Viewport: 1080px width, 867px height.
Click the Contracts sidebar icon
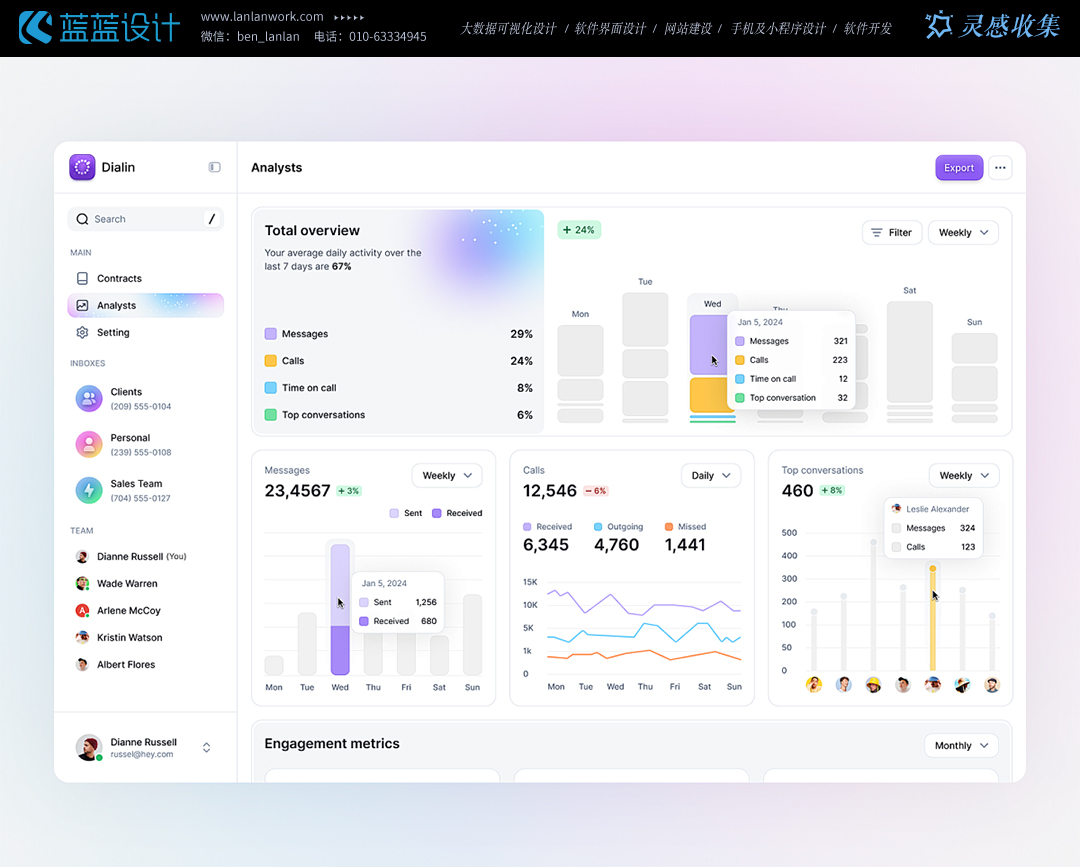coord(82,279)
